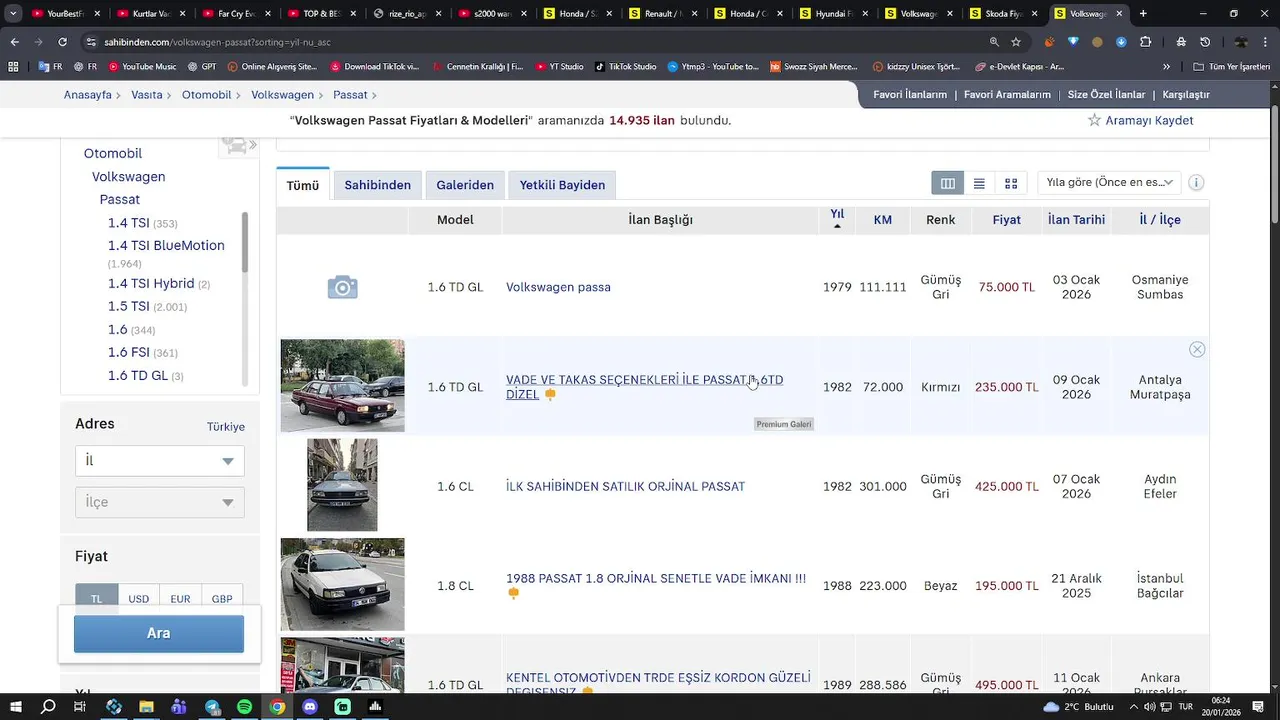Select GBP currency option

[222, 599]
